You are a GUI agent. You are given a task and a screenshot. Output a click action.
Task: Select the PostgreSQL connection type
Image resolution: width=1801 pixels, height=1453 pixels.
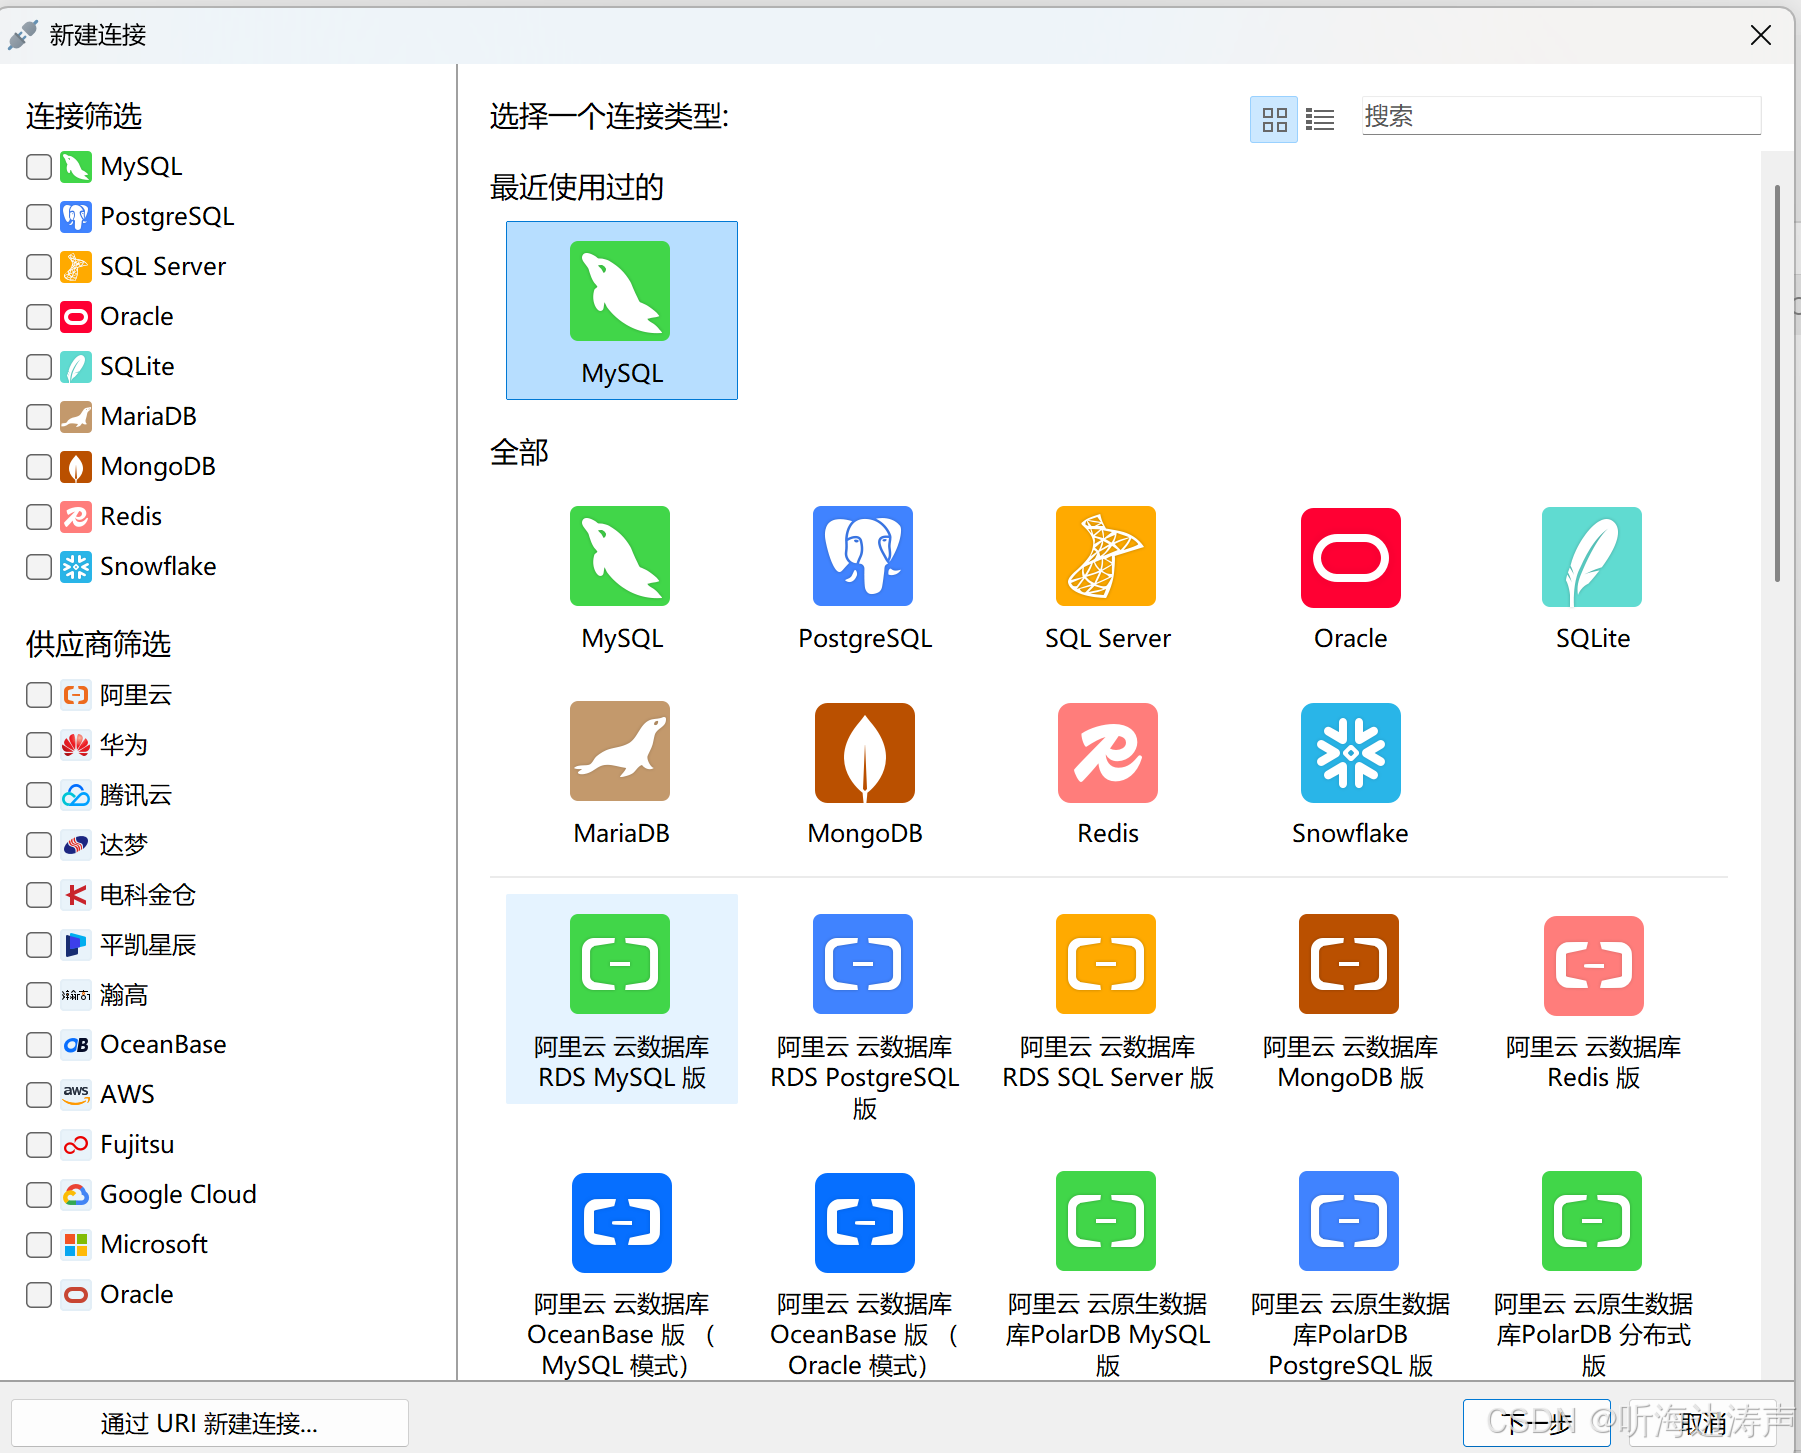coord(863,578)
